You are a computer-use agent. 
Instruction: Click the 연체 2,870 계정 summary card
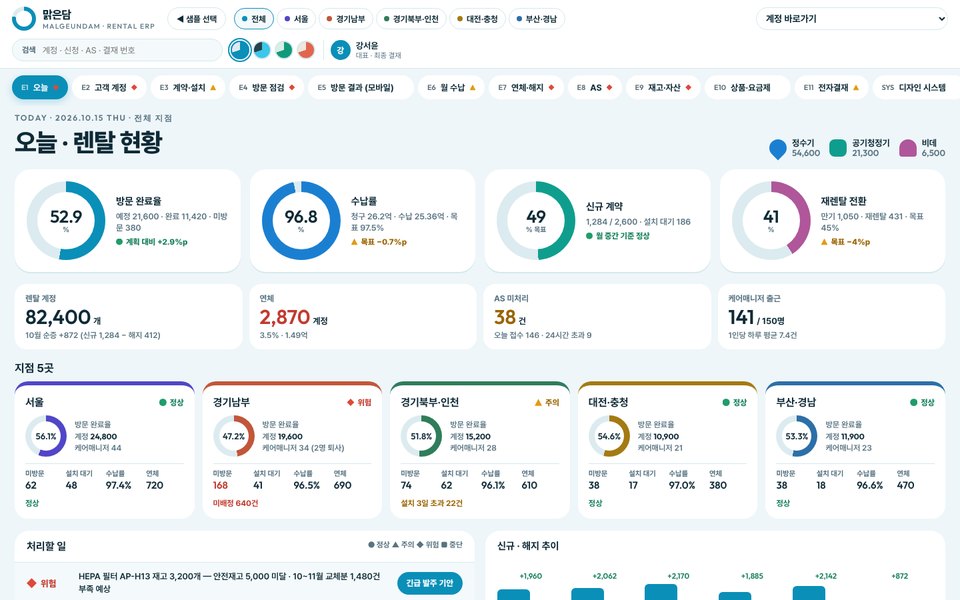tap(362, 317)
